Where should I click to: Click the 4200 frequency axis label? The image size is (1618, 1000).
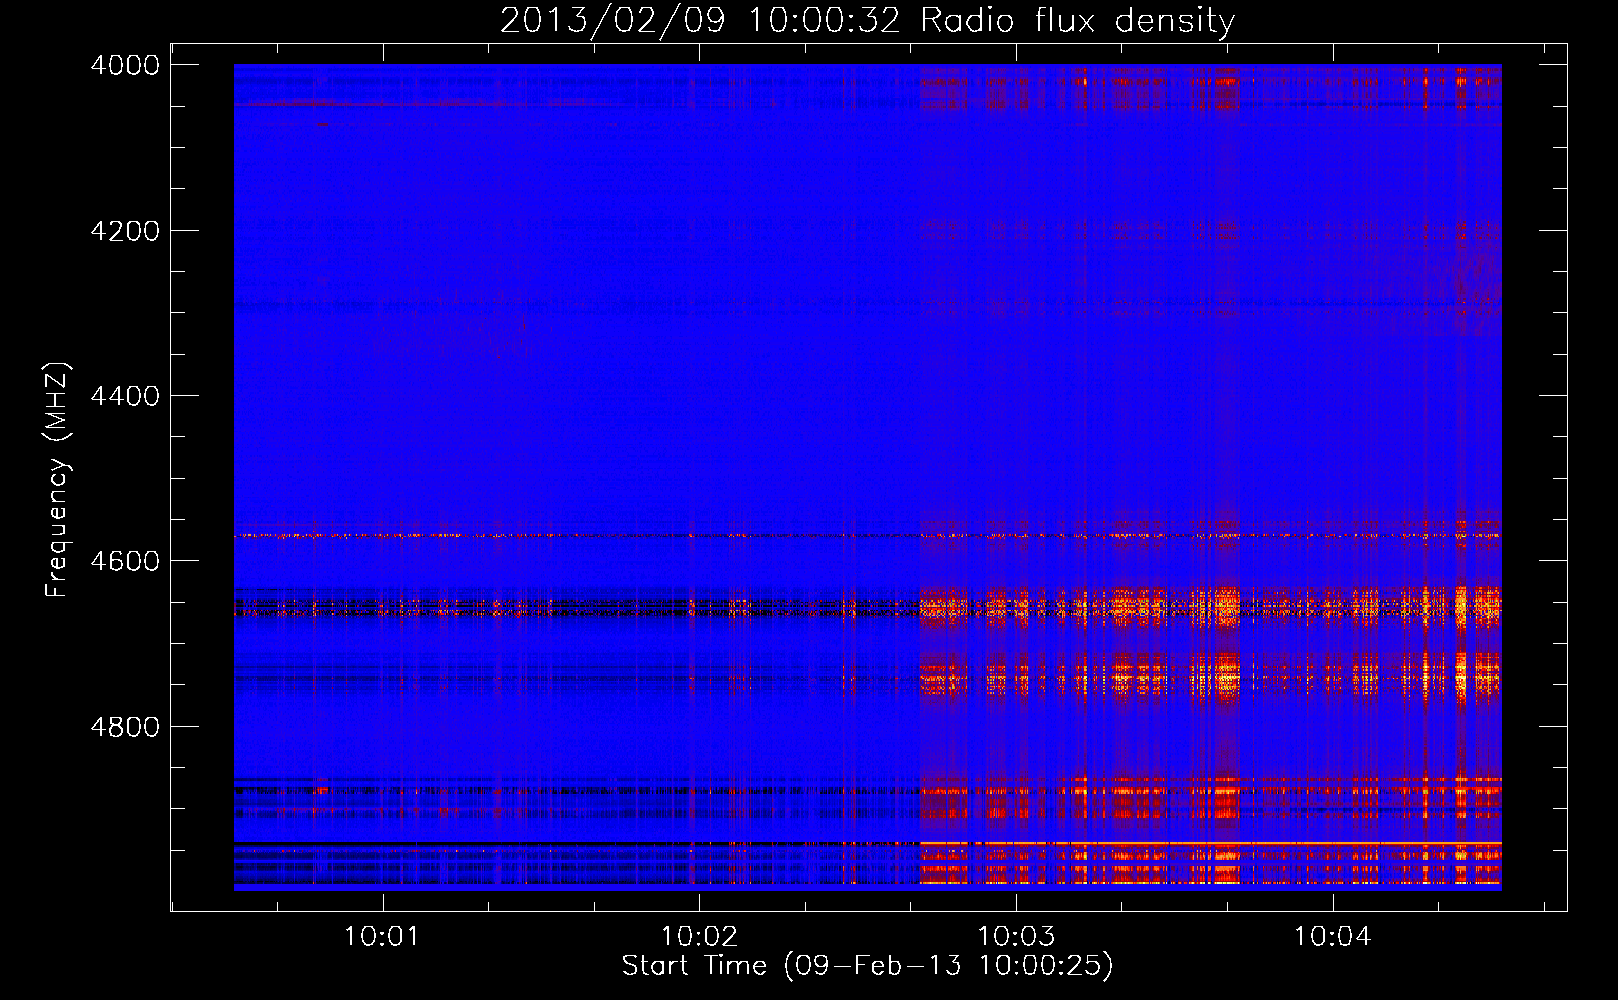pyautogui.click(x=125, y=231)
